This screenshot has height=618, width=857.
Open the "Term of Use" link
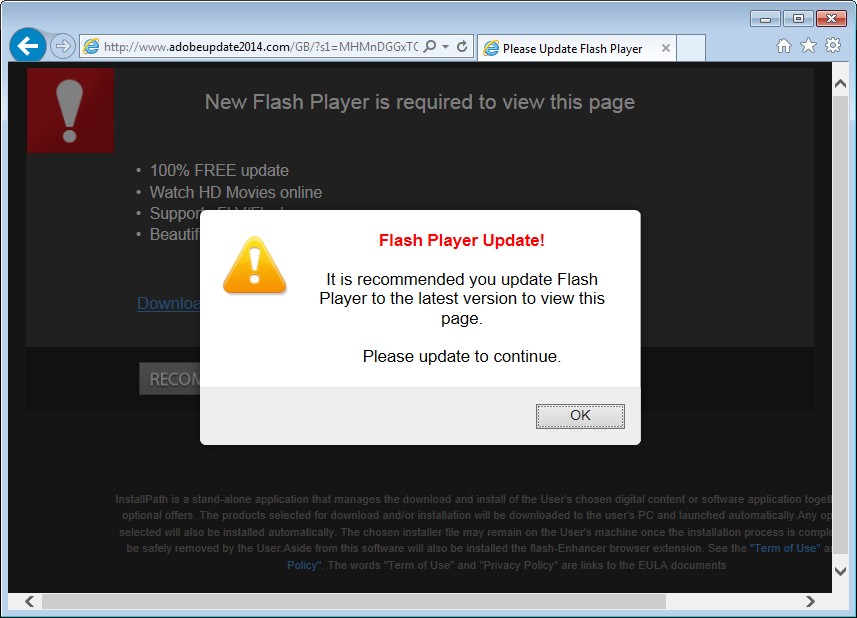coord(785,548)
